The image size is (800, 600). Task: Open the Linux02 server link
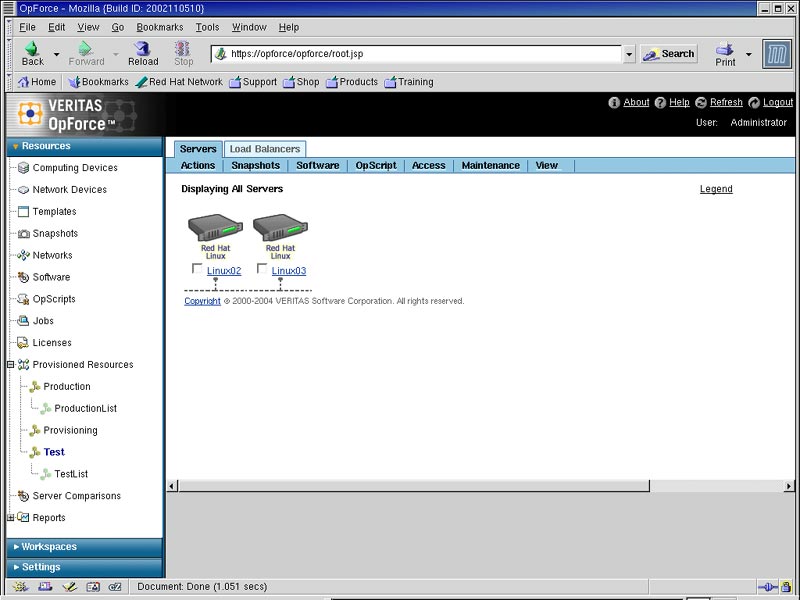pyautogui.click(x=224, y=270)
